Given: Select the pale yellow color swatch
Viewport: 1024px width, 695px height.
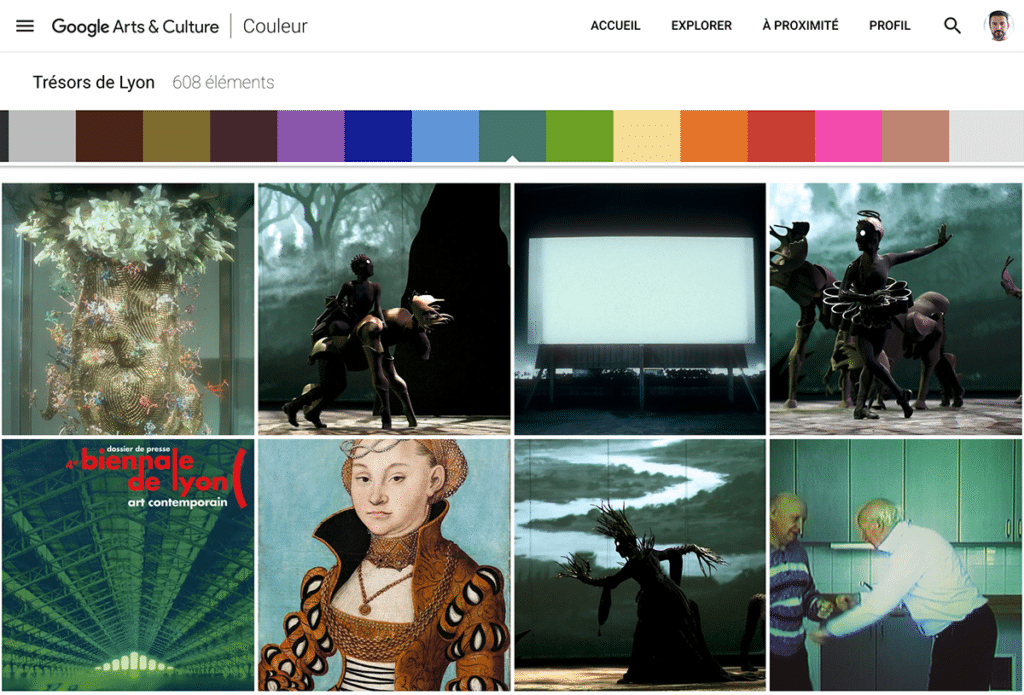Looking at the screenshot, I should [x=647, y=136].
